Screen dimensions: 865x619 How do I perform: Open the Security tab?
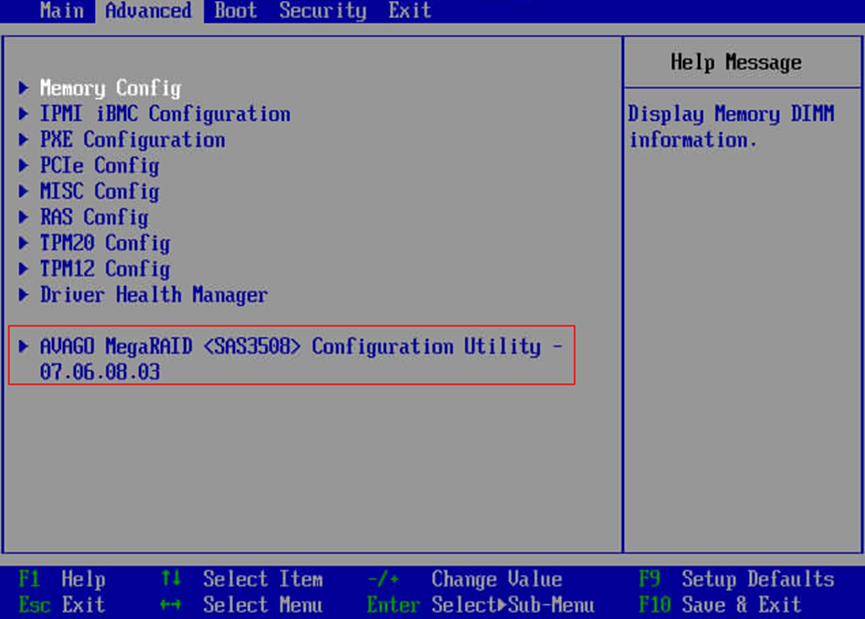pyautogui.click(x=322, y=11)
